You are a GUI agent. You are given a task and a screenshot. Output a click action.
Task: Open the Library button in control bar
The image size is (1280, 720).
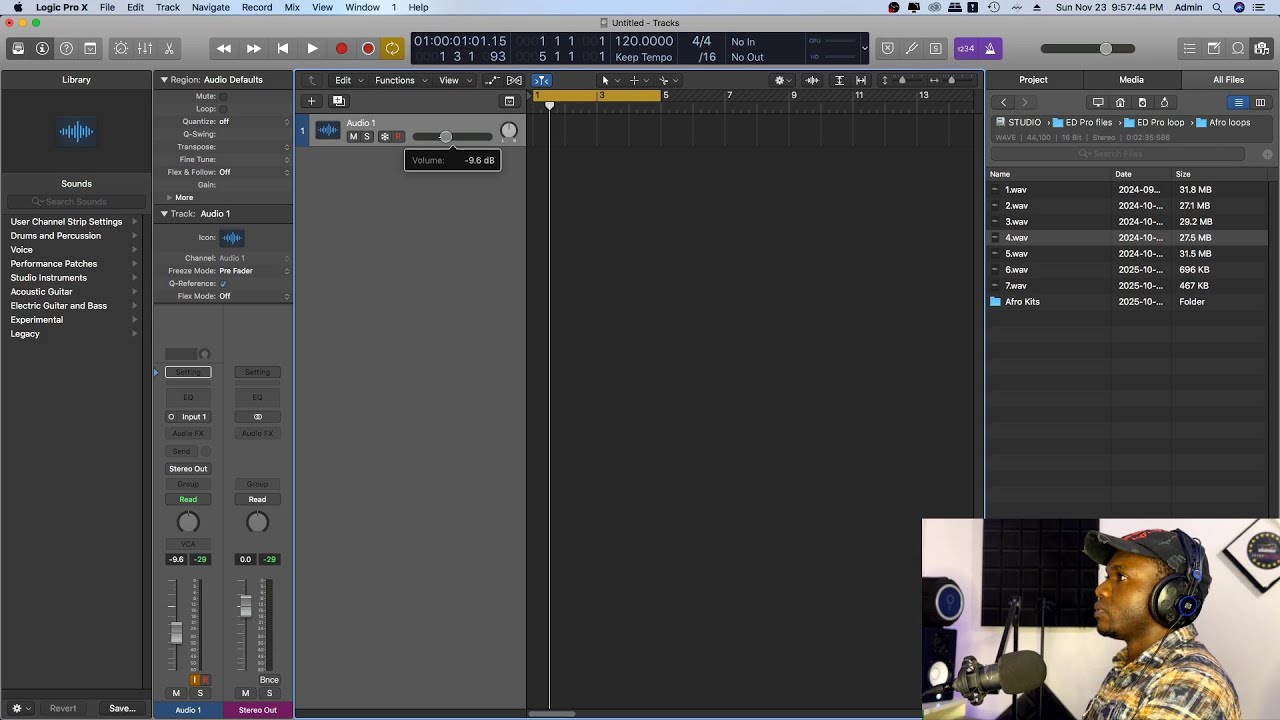(x=18, y=48)
